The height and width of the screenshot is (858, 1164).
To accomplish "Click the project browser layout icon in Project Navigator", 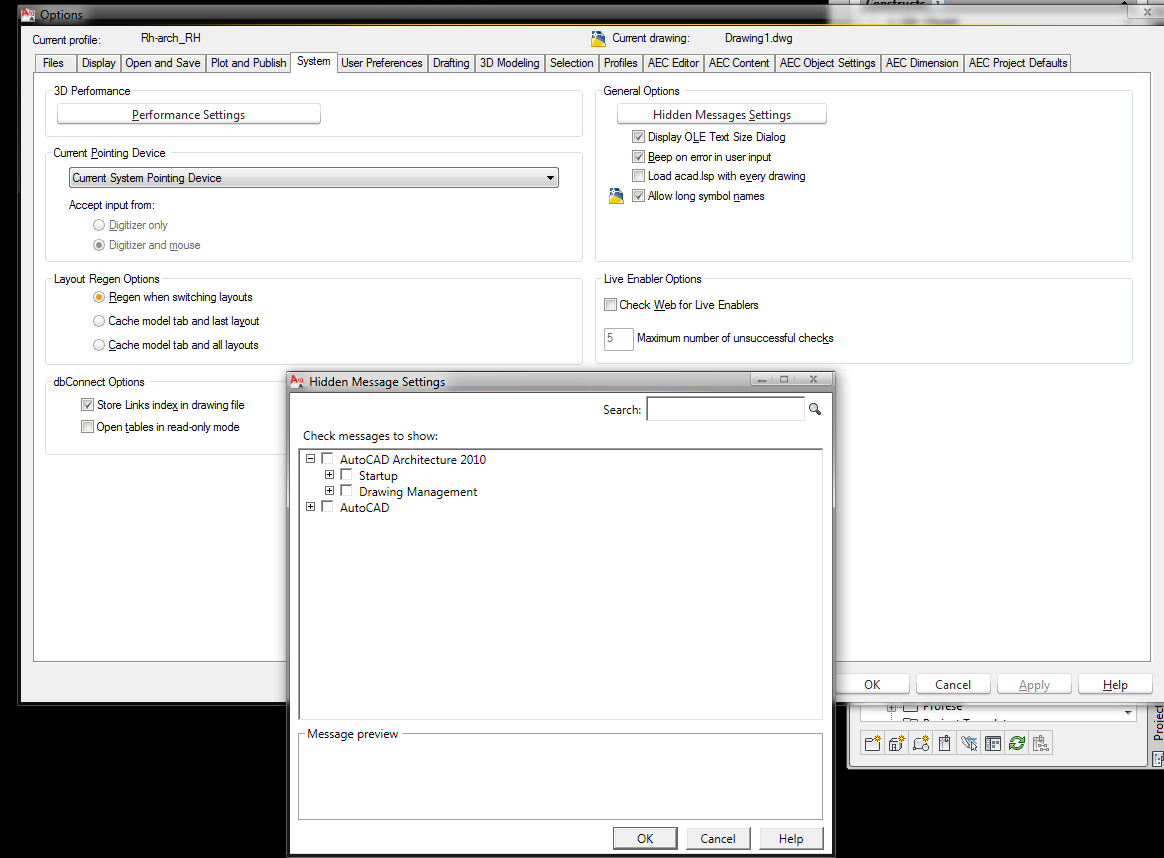I will [x=993, y=743].
